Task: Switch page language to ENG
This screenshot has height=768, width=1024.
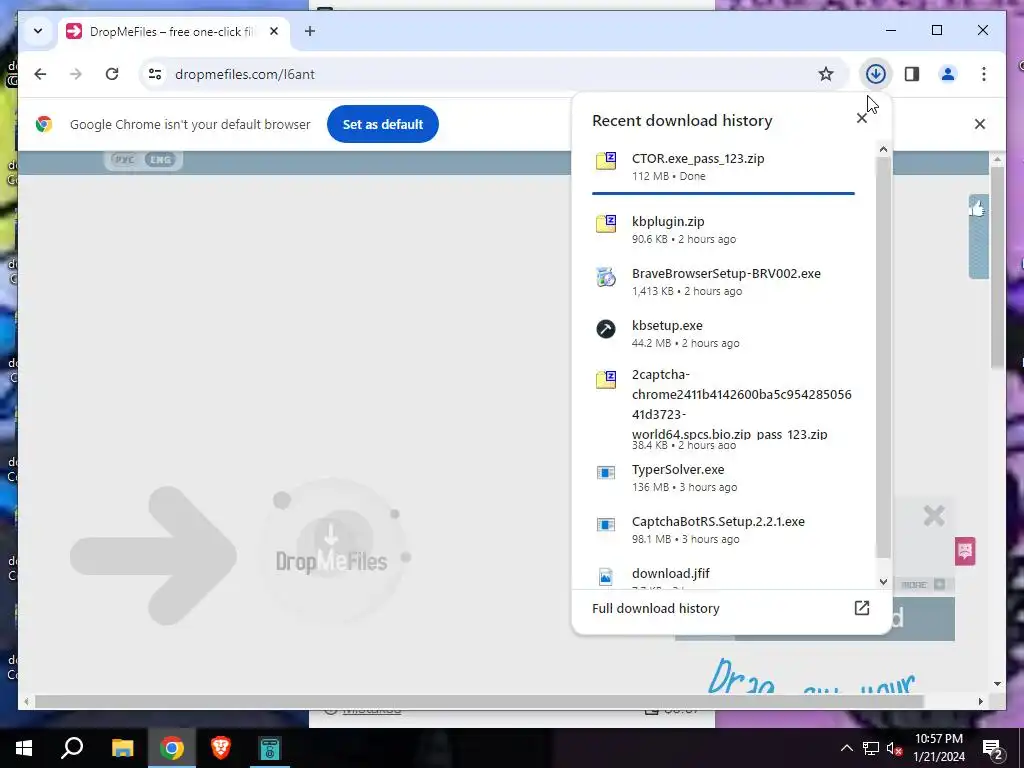Action: pos(160,159)
